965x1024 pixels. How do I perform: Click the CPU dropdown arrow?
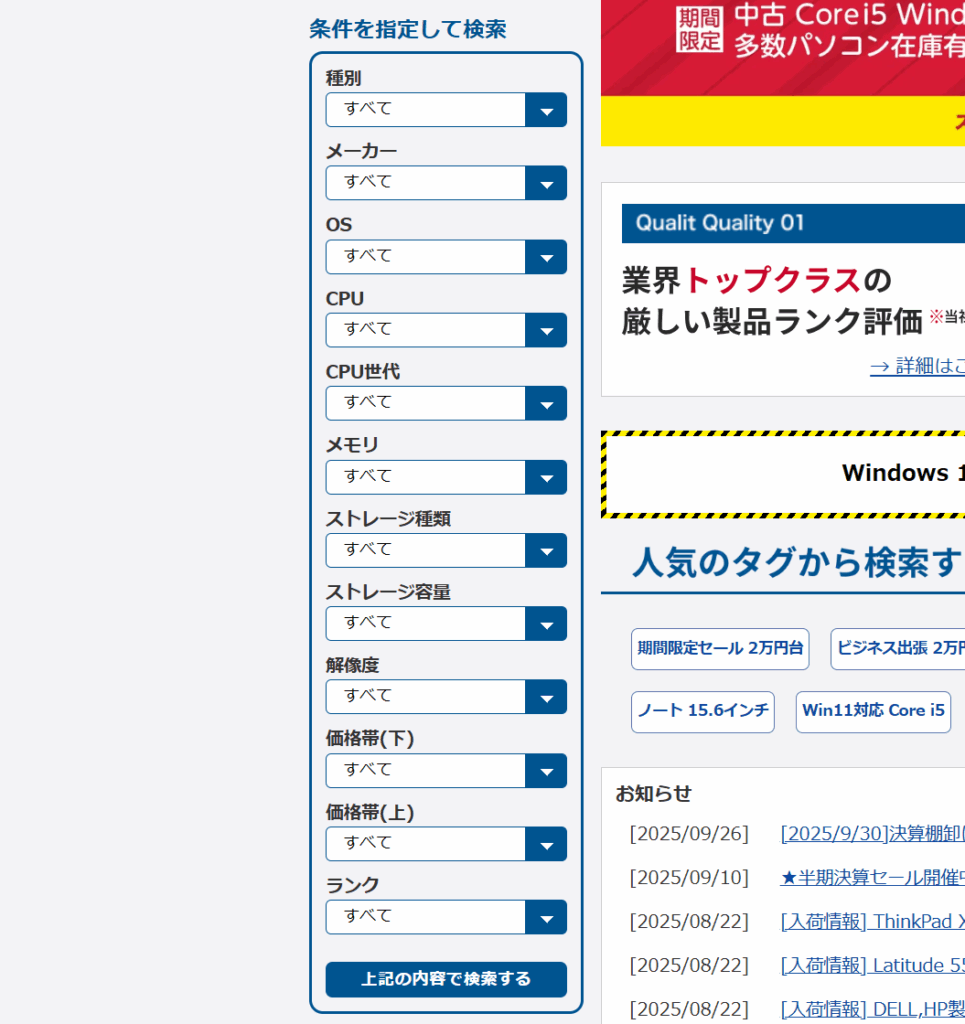point(546,330)
